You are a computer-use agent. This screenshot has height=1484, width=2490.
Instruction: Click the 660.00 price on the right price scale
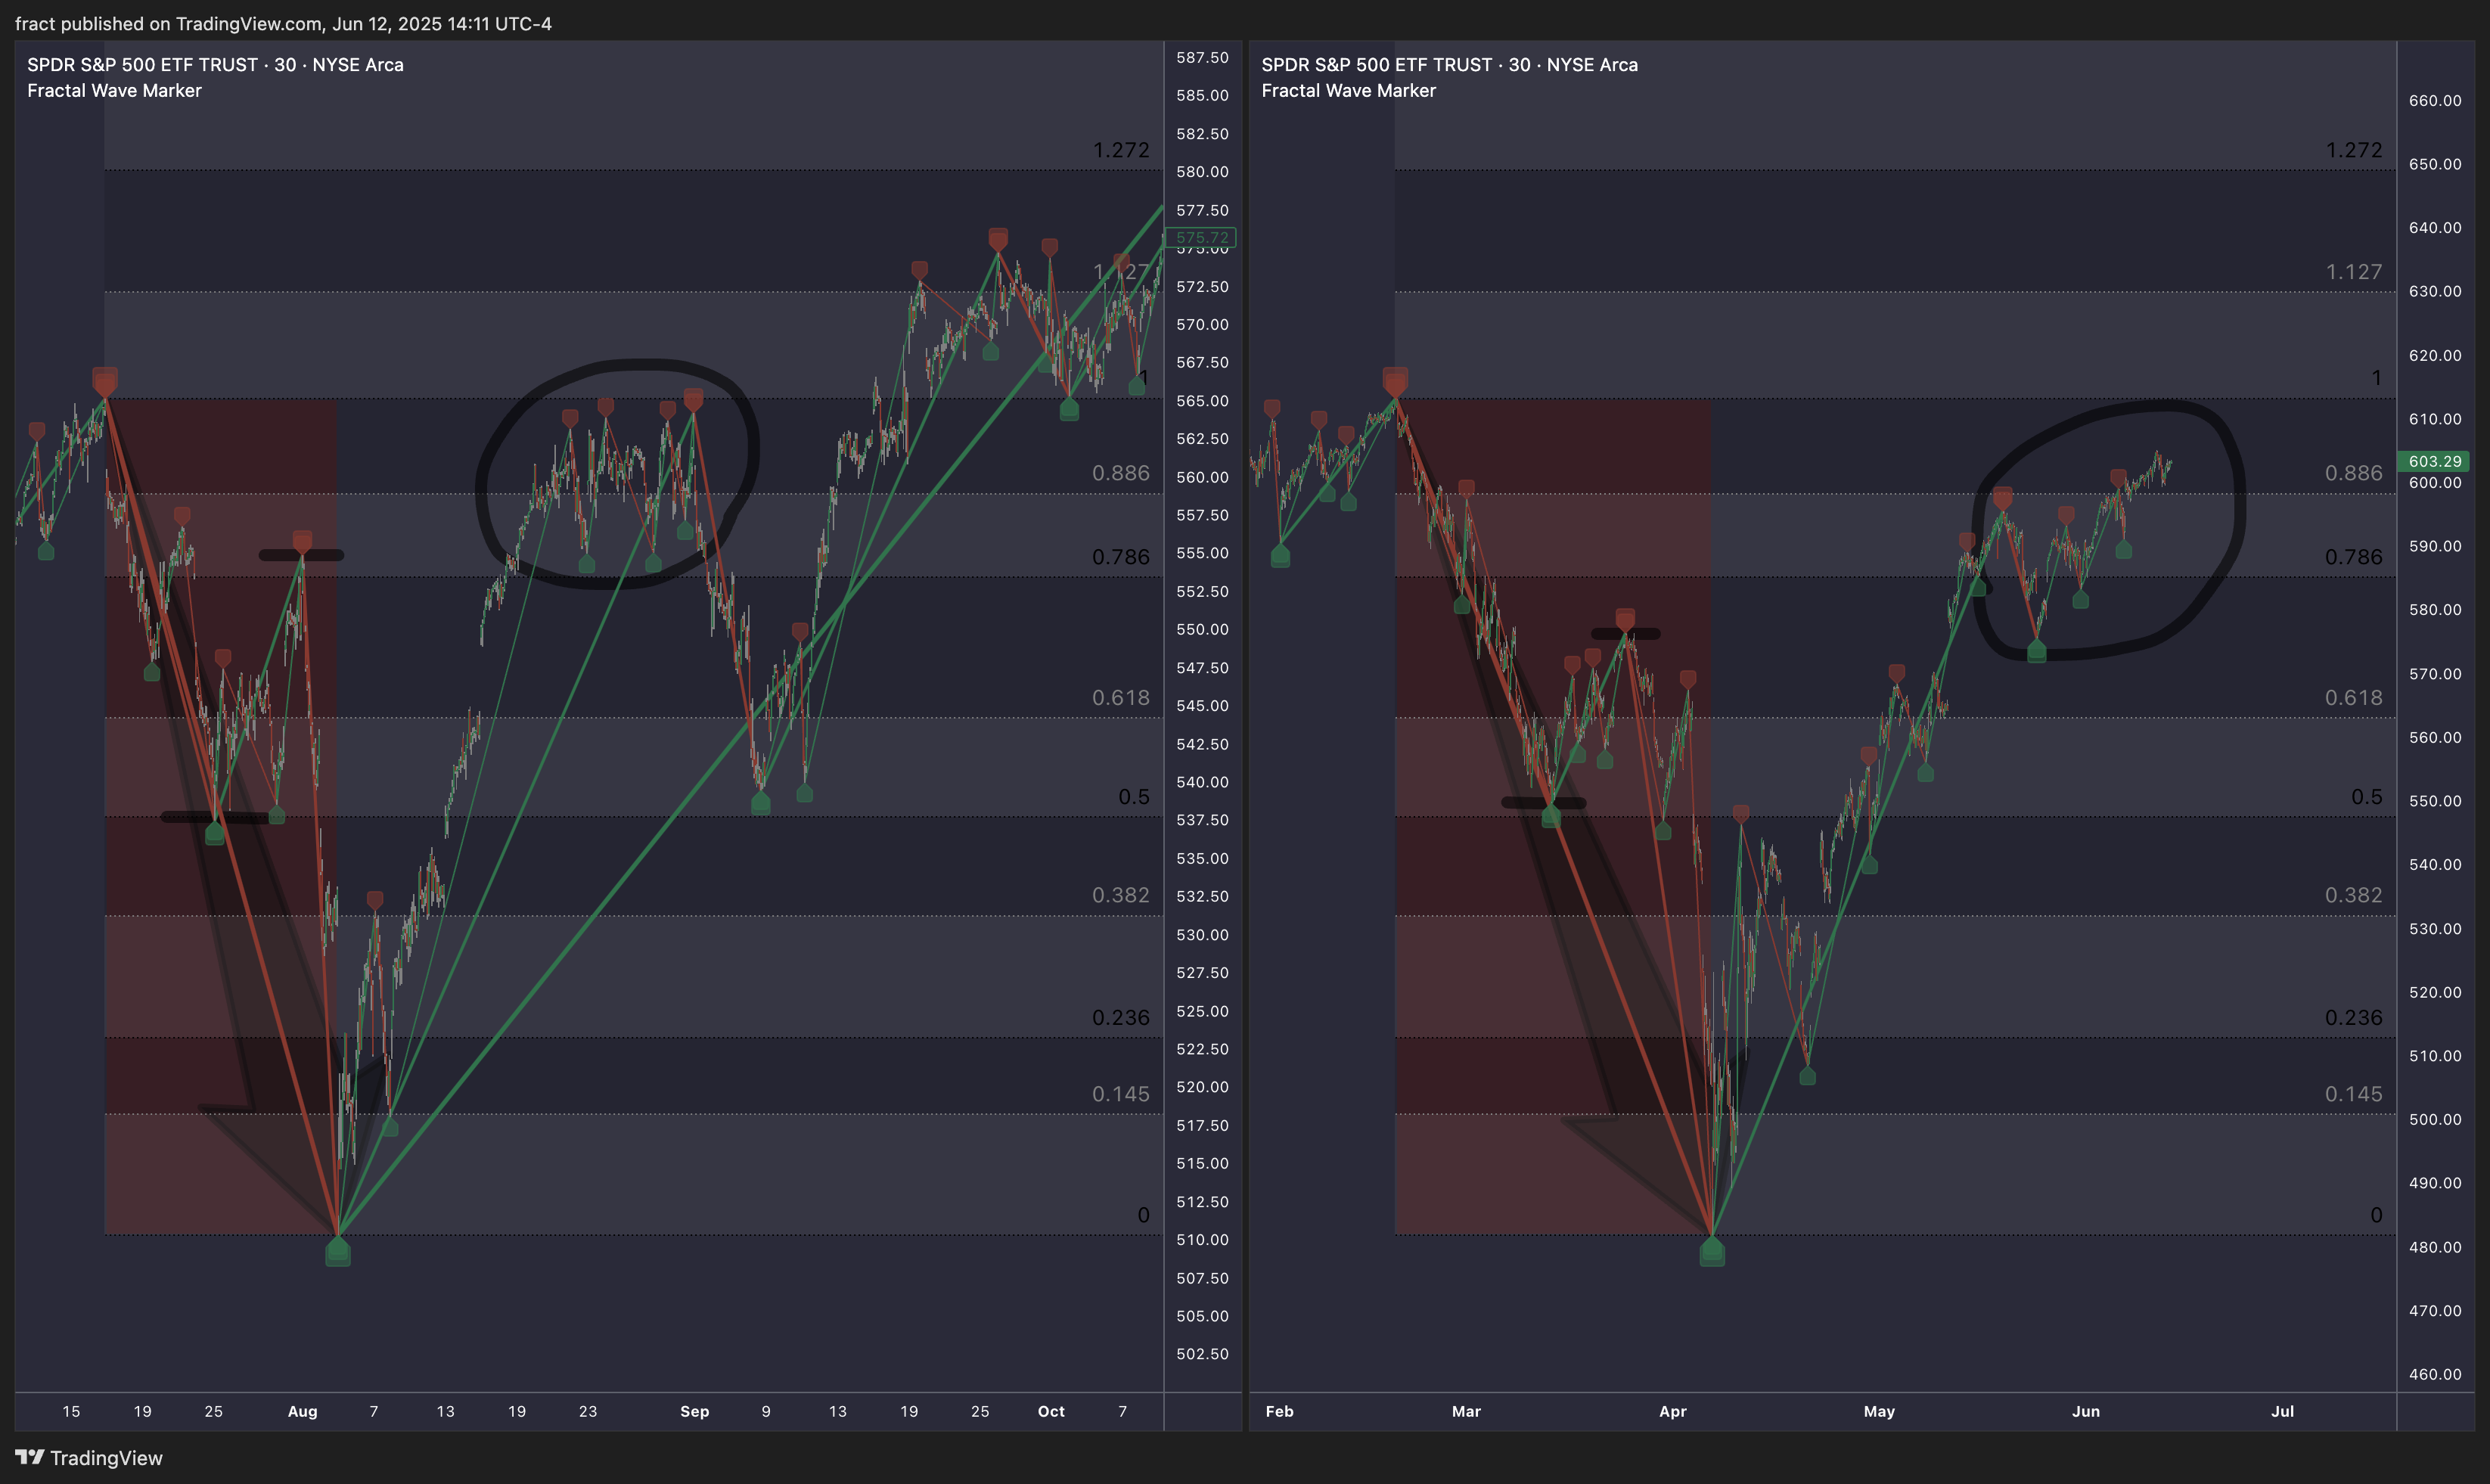[2435, 100]
